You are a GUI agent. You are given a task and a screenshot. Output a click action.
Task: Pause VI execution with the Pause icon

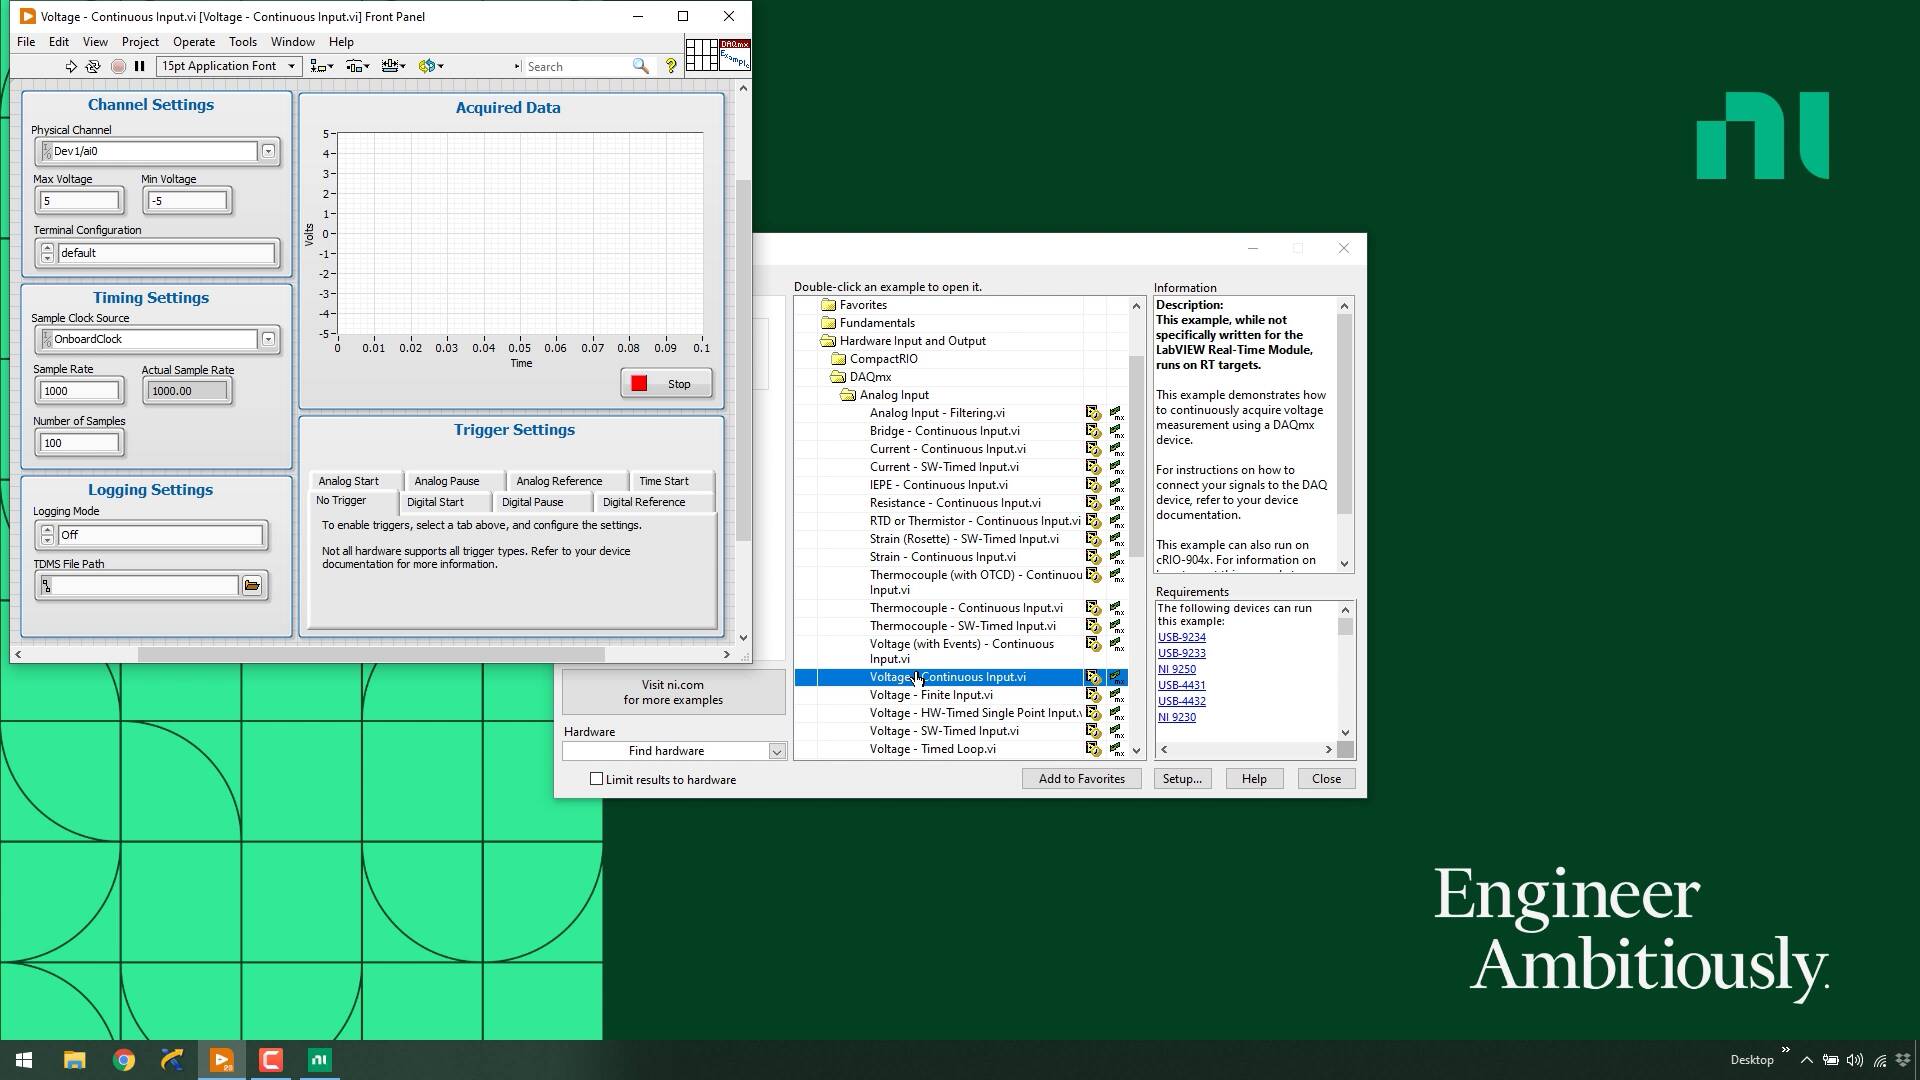[x=140, y=66]
